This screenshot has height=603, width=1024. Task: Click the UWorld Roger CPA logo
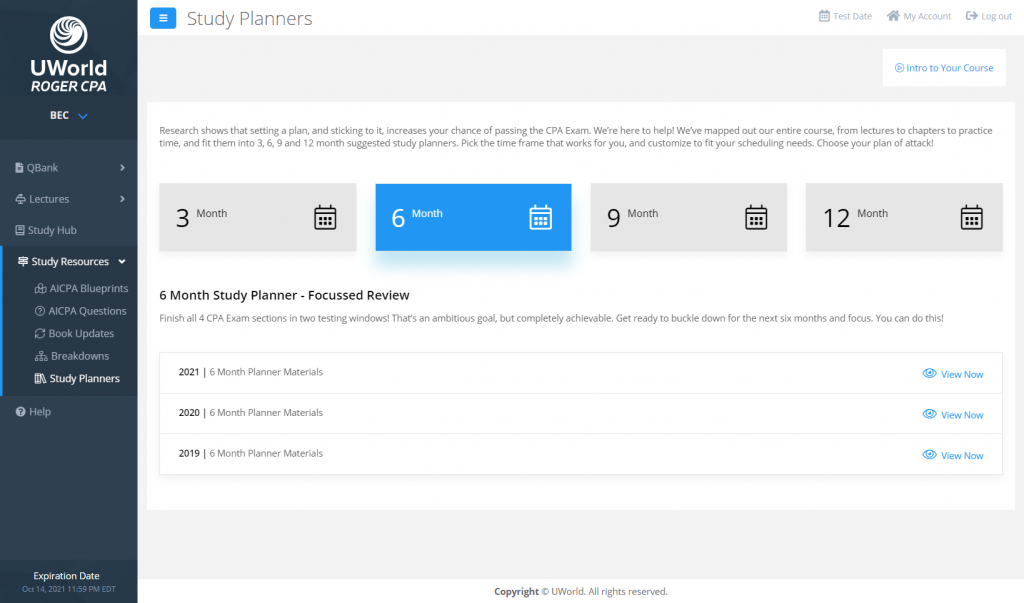pyautogui.click(x=69, y=55)
